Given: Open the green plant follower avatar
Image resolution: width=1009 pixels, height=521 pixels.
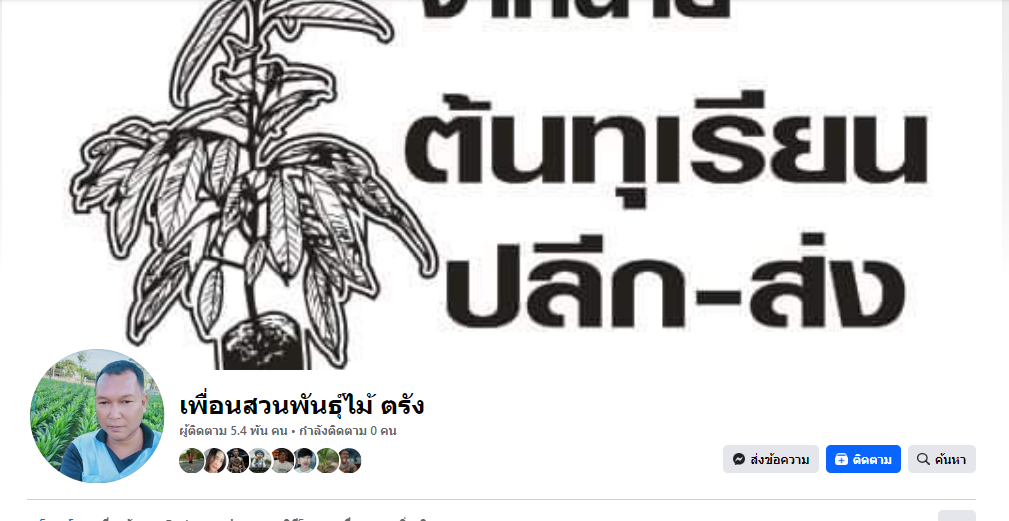Looking at the screenshot, I should [x=327, y=461].
